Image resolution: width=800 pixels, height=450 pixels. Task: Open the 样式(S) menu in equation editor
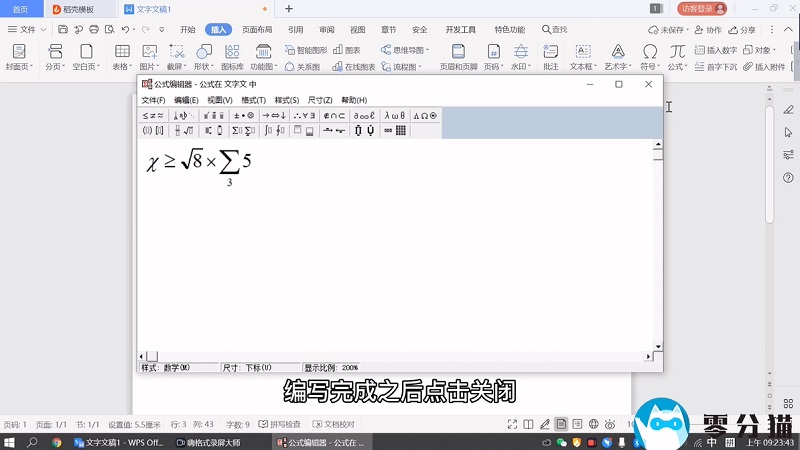click(287, 100)
